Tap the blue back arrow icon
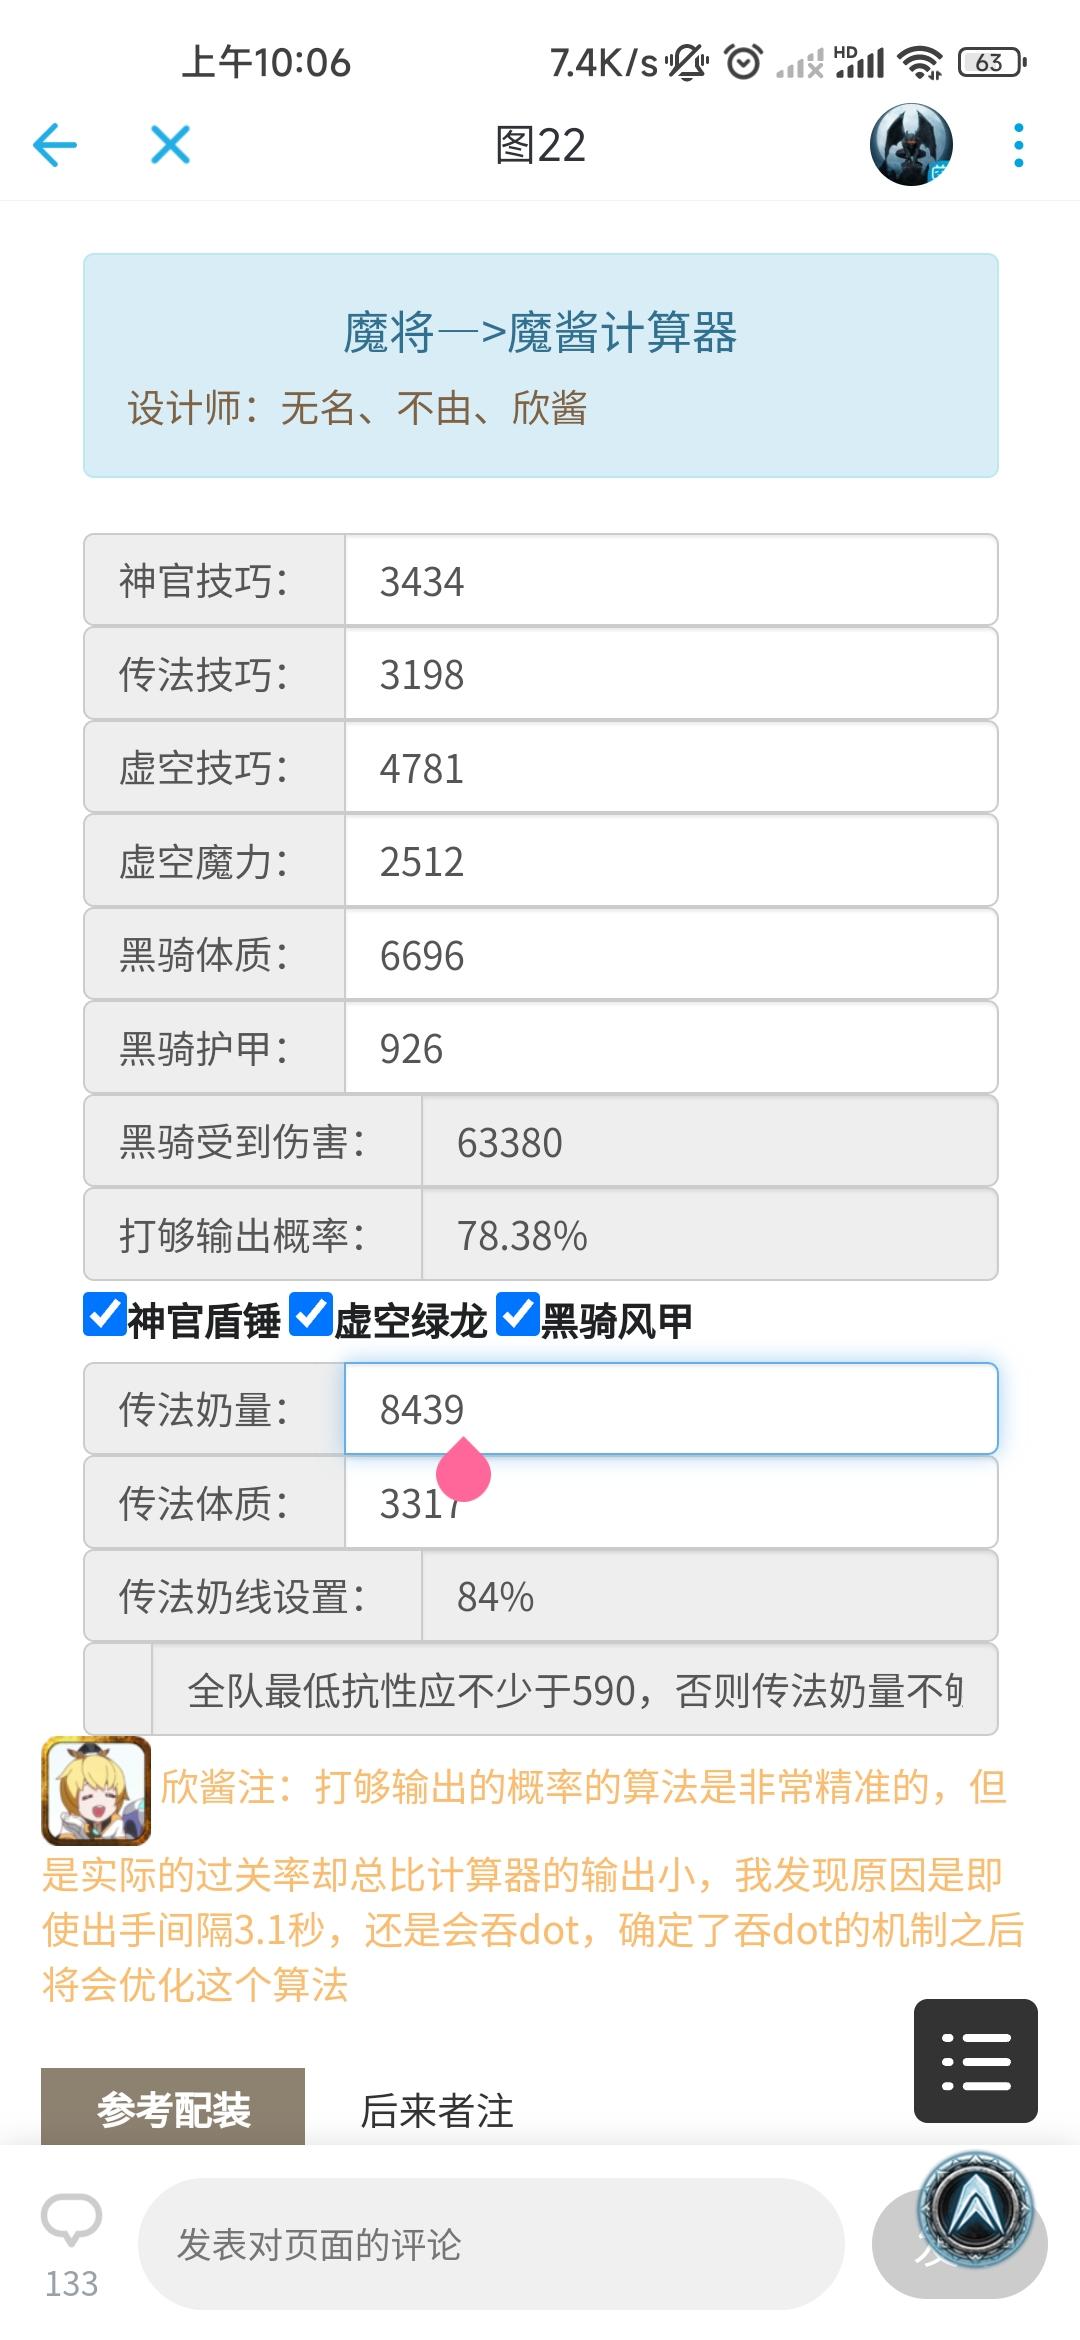The image size is (1080, 2340). (55, 145)
